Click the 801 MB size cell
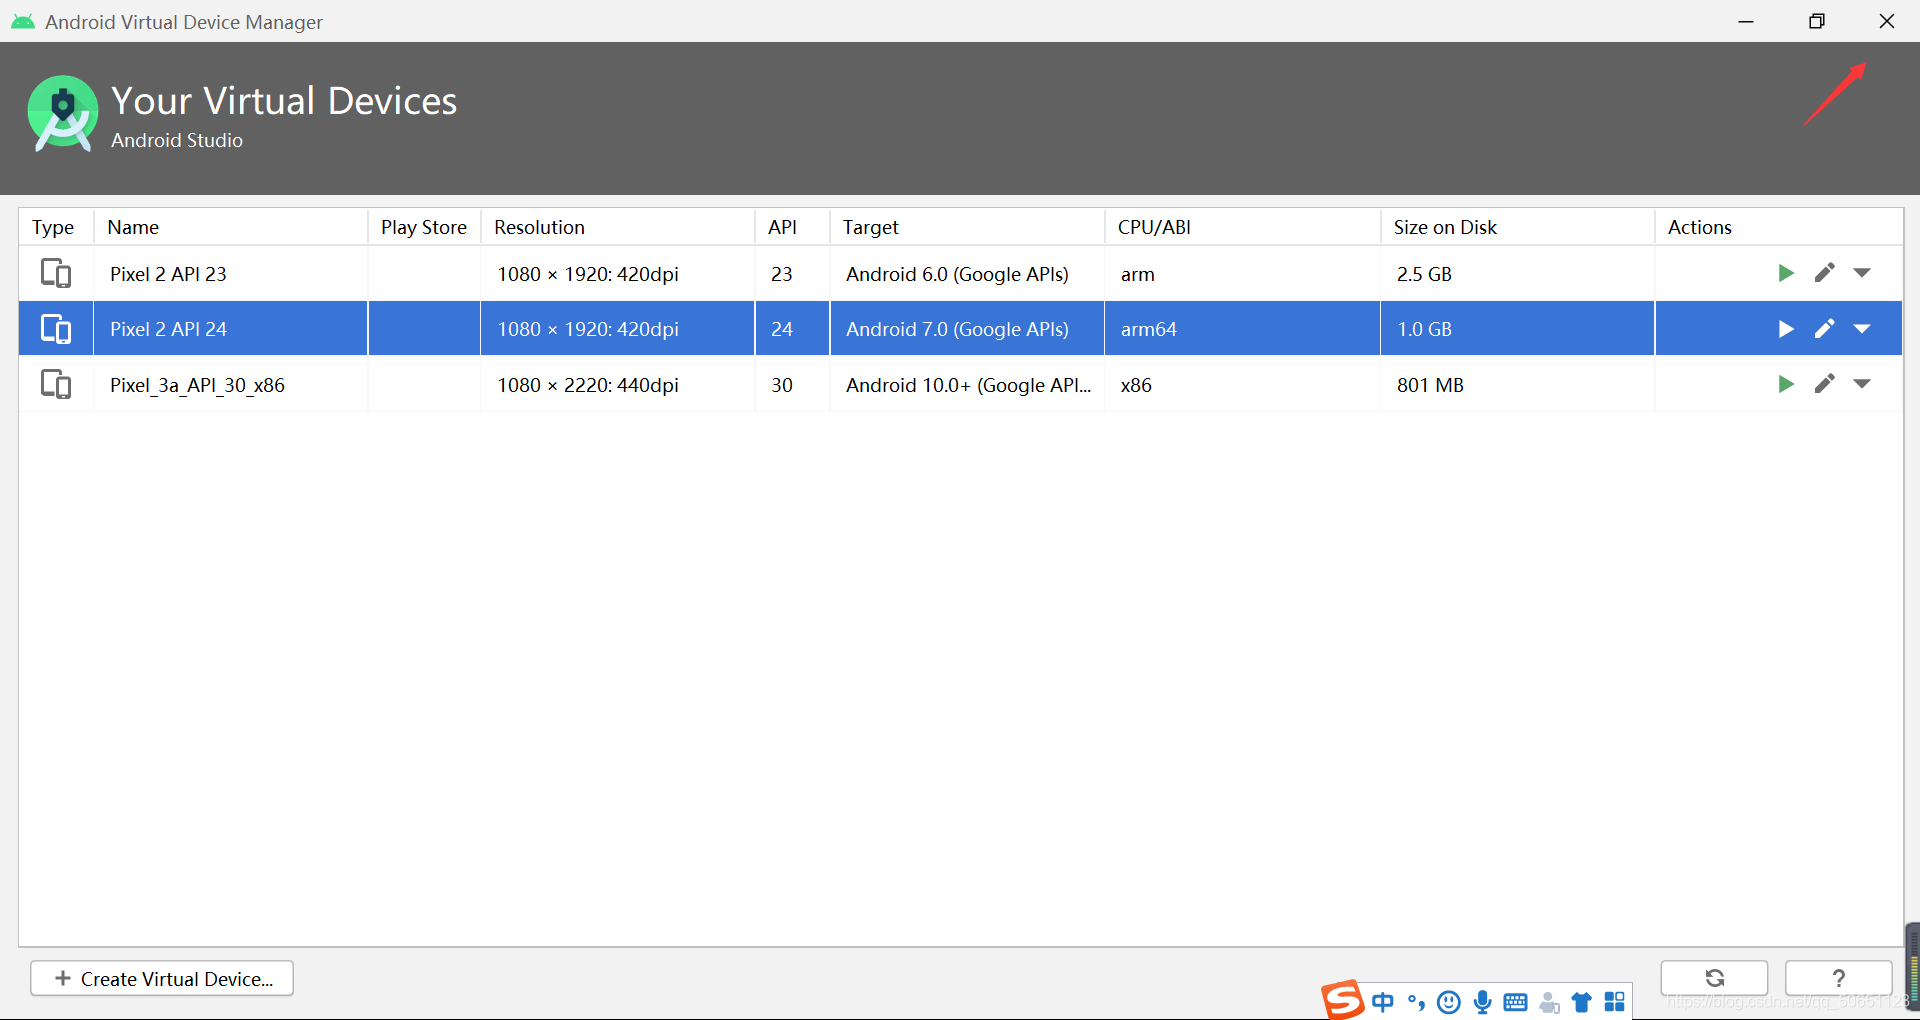 point(1518,385)
